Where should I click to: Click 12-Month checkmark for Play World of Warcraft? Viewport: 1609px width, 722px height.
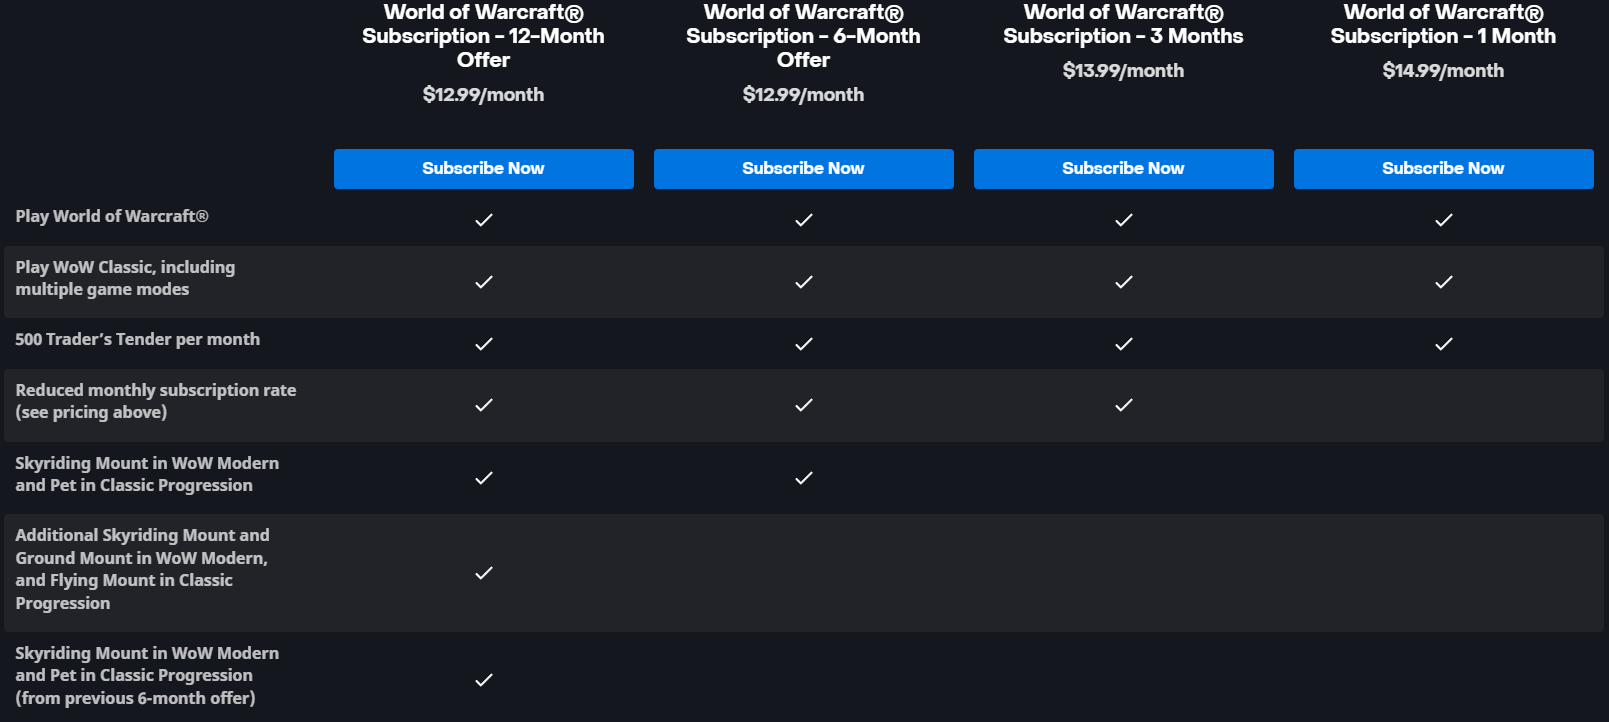pyautogui.click(x=484, y=220)
